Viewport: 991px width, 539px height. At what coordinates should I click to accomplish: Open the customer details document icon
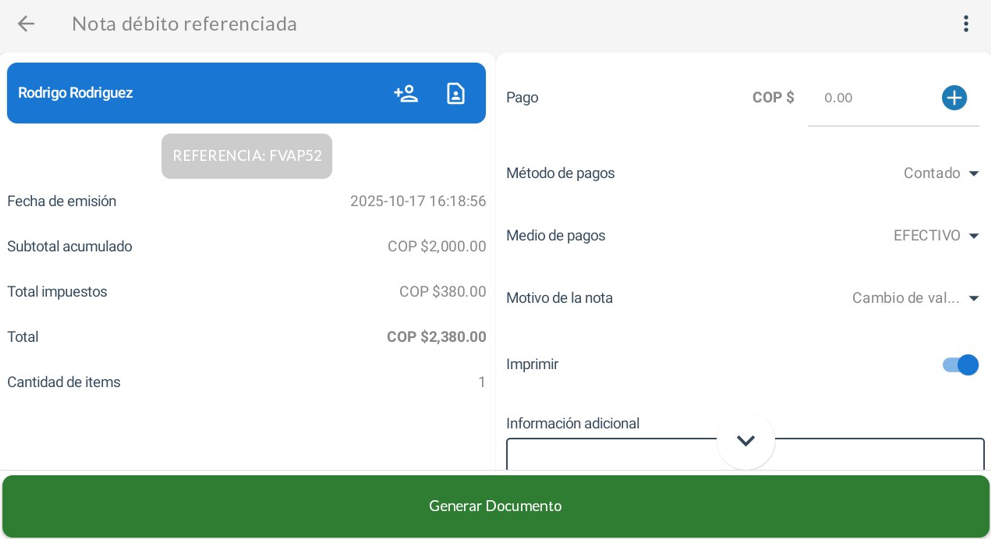pos(455,93)
